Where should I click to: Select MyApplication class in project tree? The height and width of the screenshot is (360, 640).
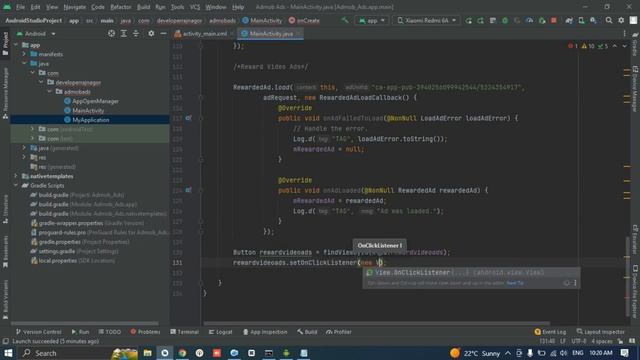click(x=87, y=120)
